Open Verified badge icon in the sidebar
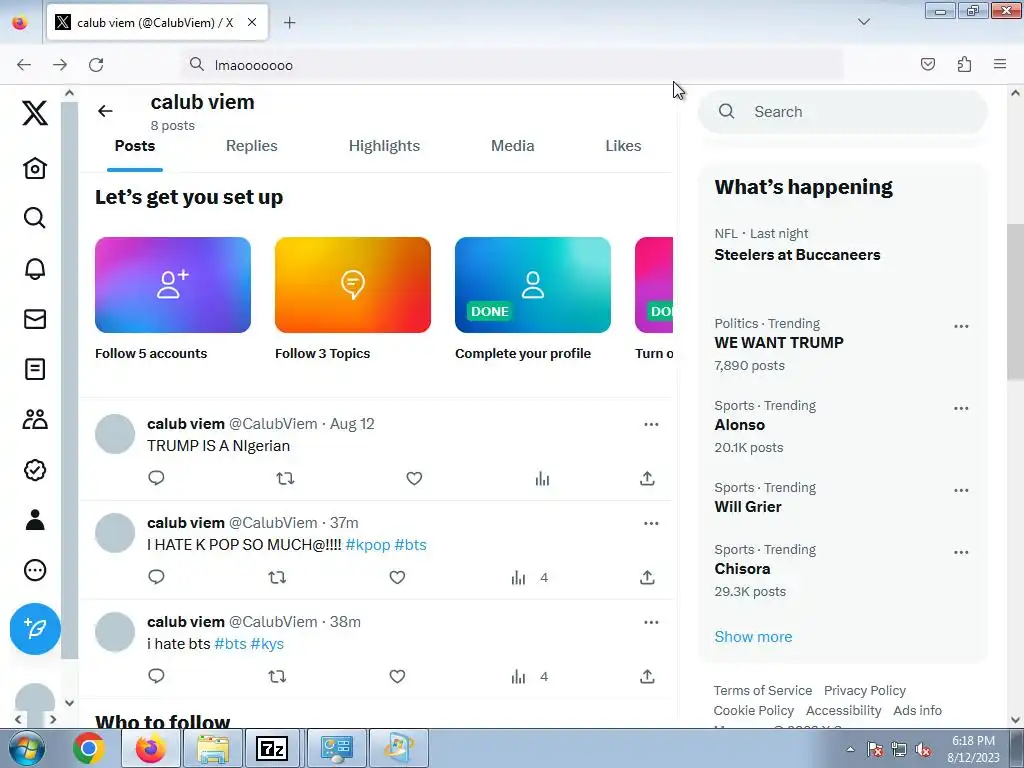The image size is (1024, 768). tap(35, 470)
